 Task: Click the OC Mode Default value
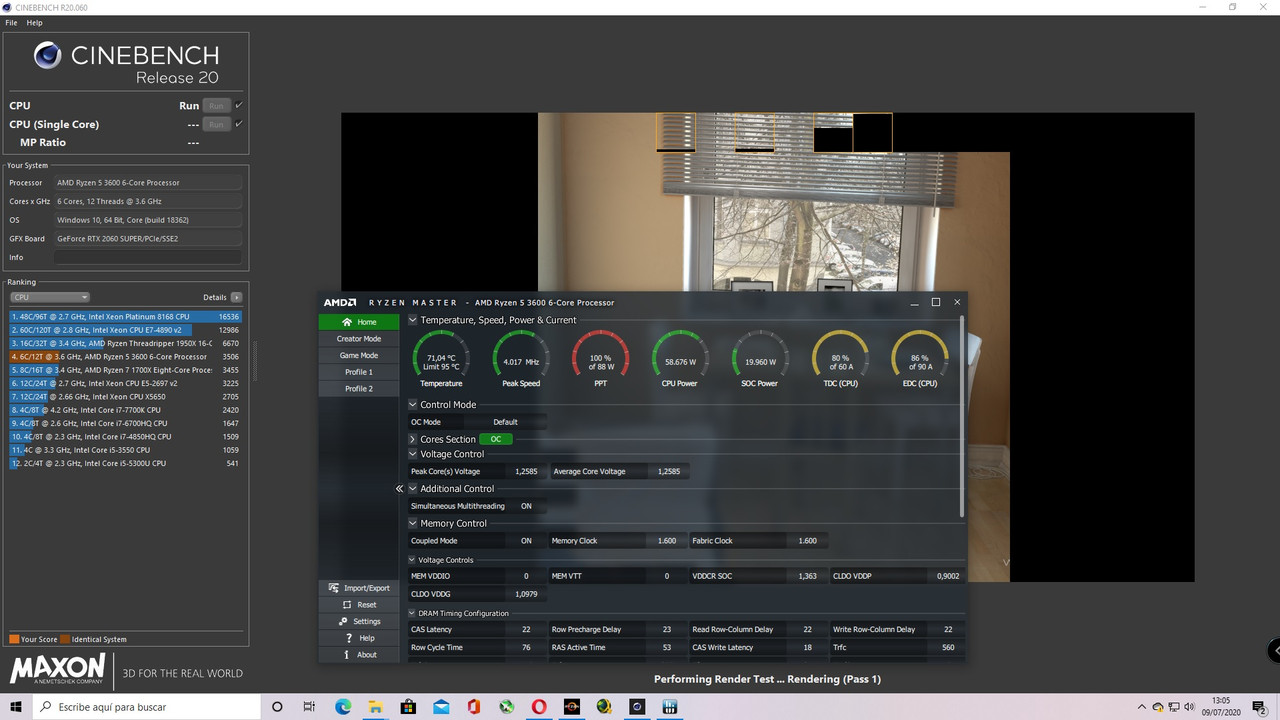[505, 422]
